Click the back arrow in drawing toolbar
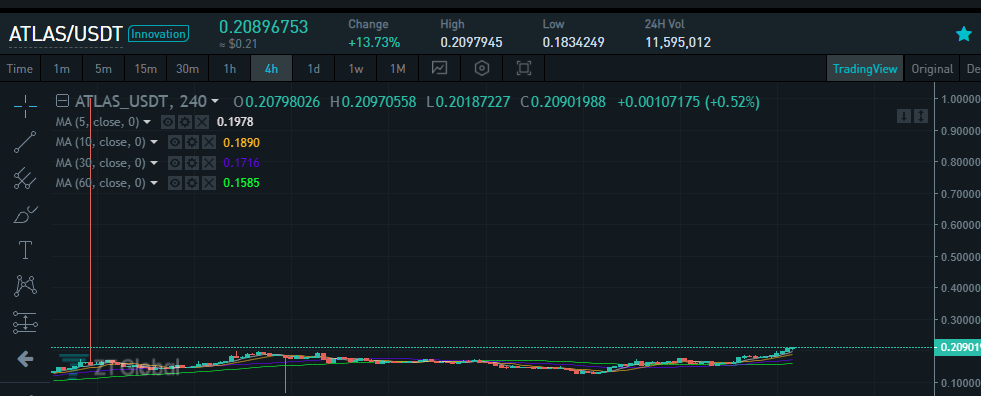Image resolution: width=981 pixels, height=396 pixels. point(25,358)
